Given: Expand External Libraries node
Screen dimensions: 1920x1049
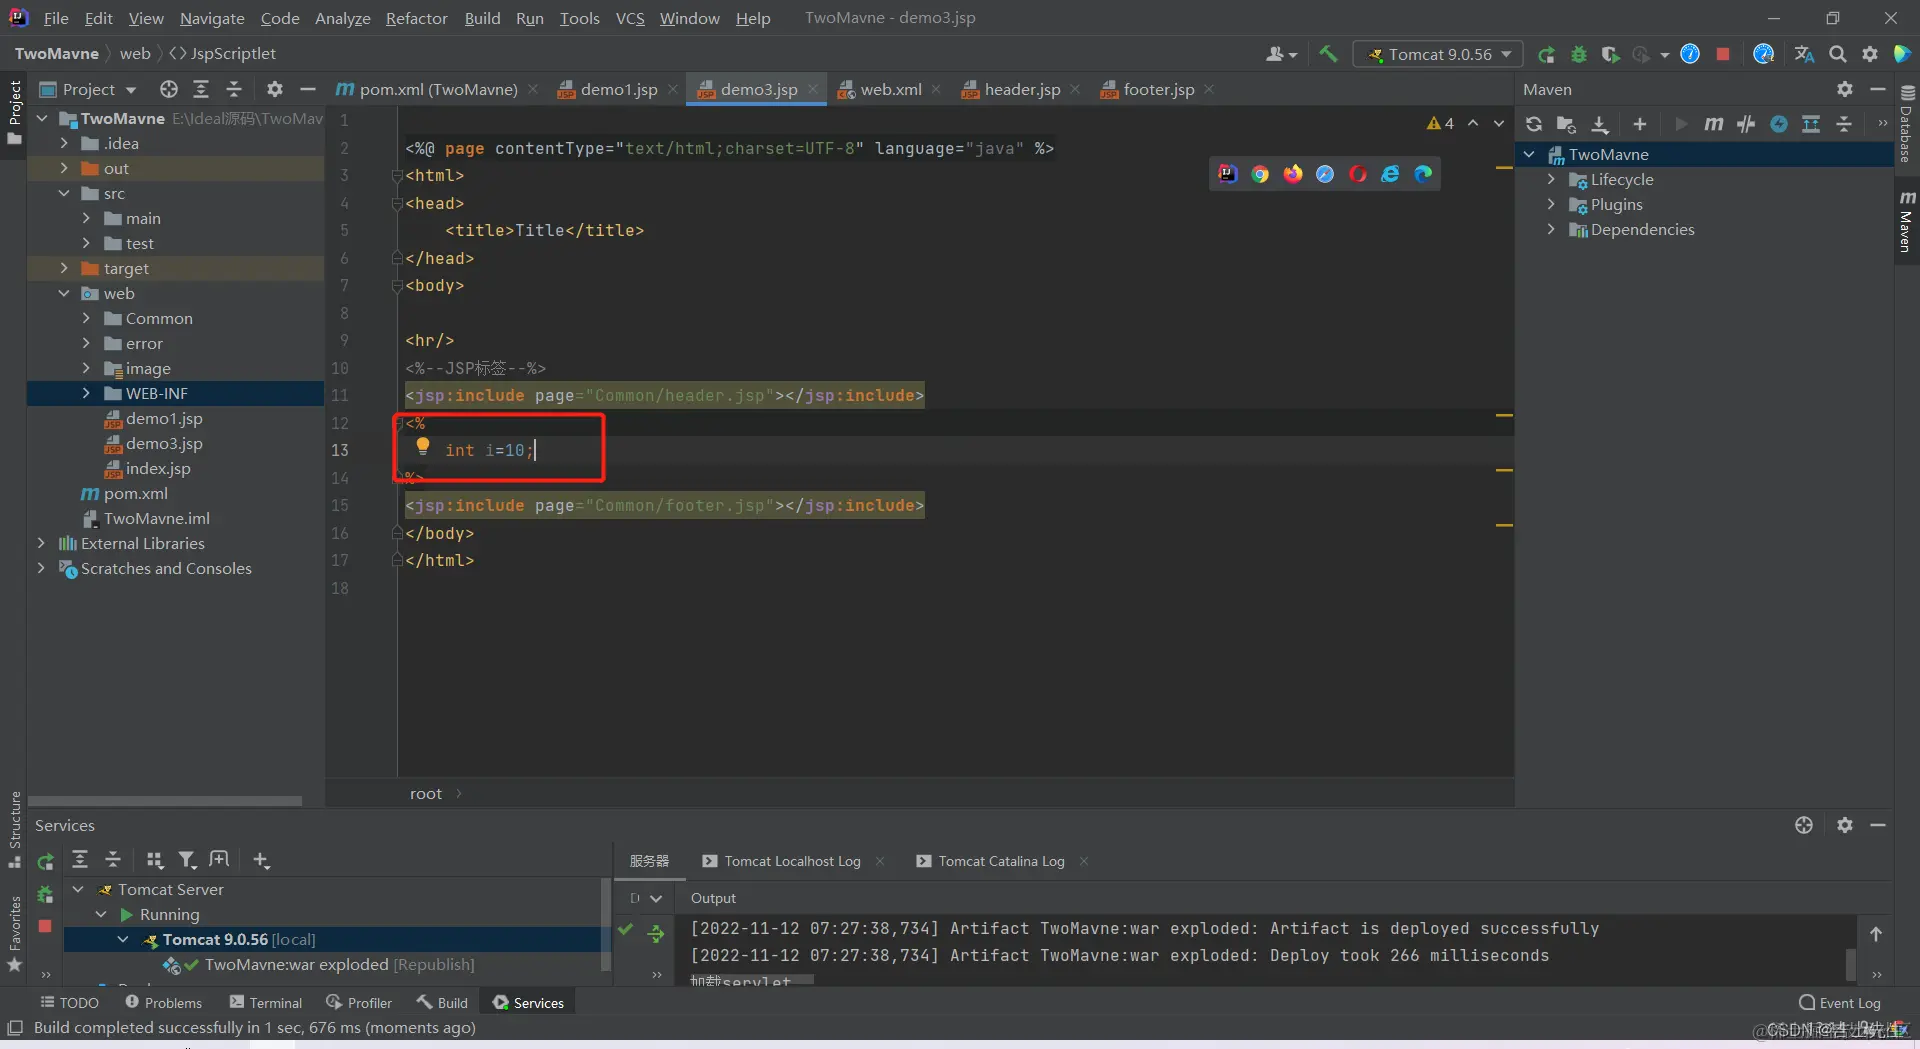Looking at the screenshot, I should point(41,543).
